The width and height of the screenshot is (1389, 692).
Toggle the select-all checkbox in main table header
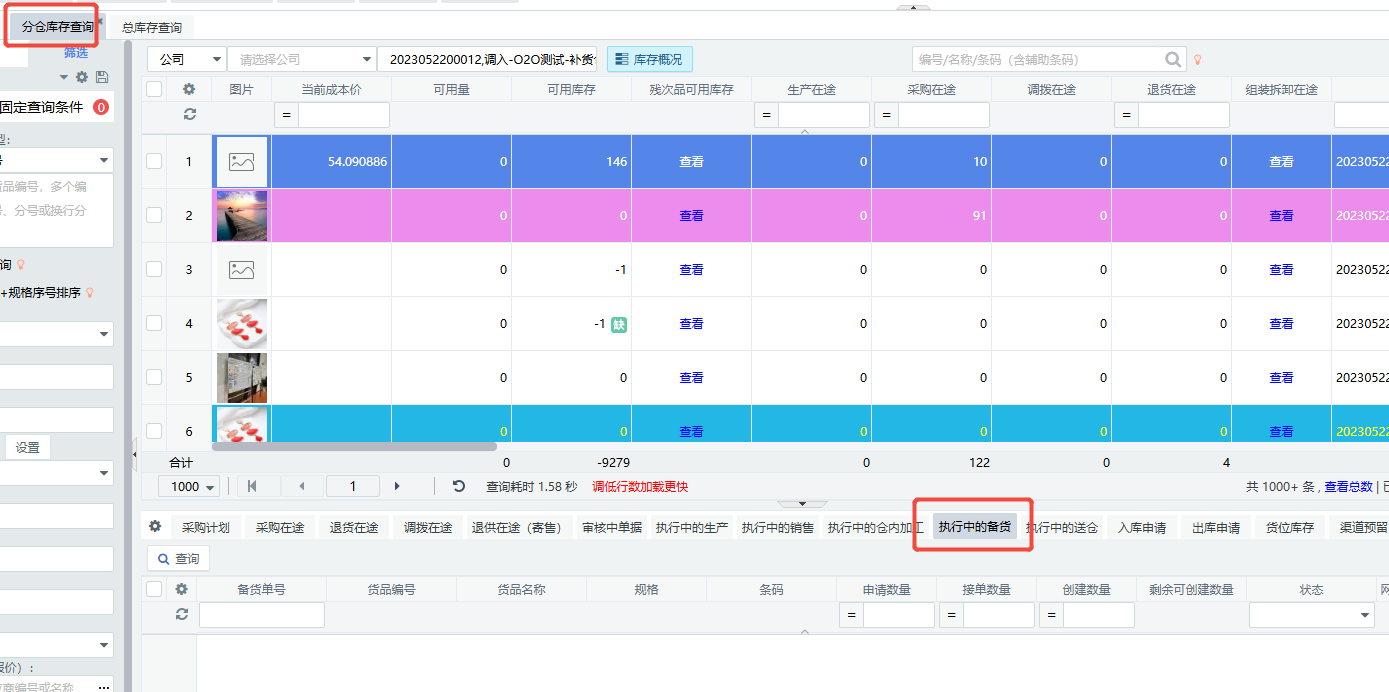[154, 89]
